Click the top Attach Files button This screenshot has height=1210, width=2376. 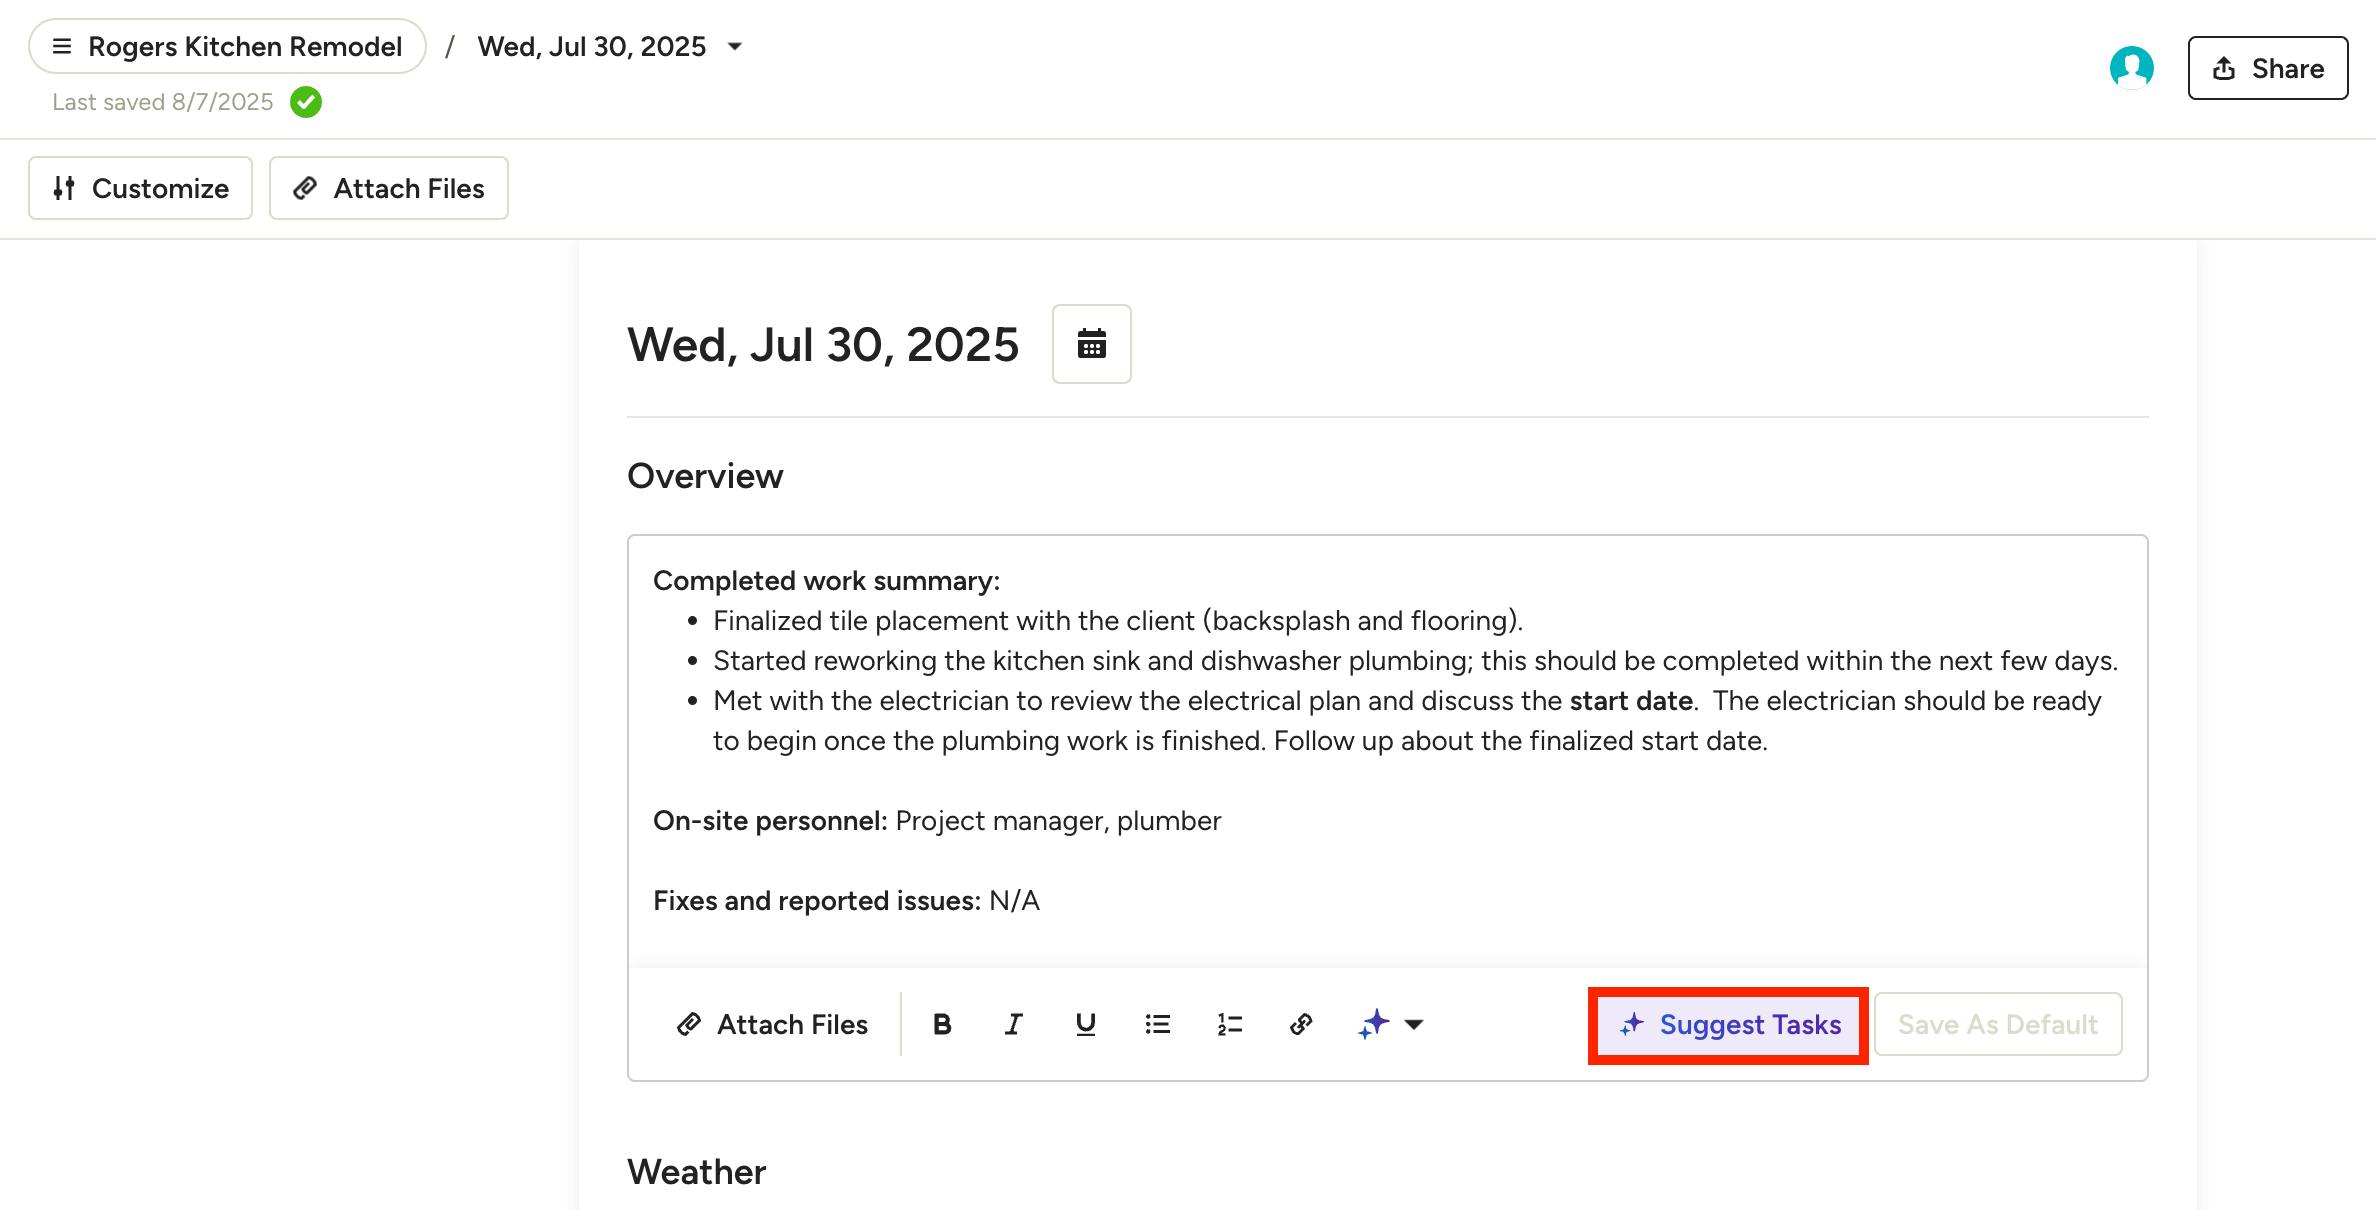tap(388, 188)
